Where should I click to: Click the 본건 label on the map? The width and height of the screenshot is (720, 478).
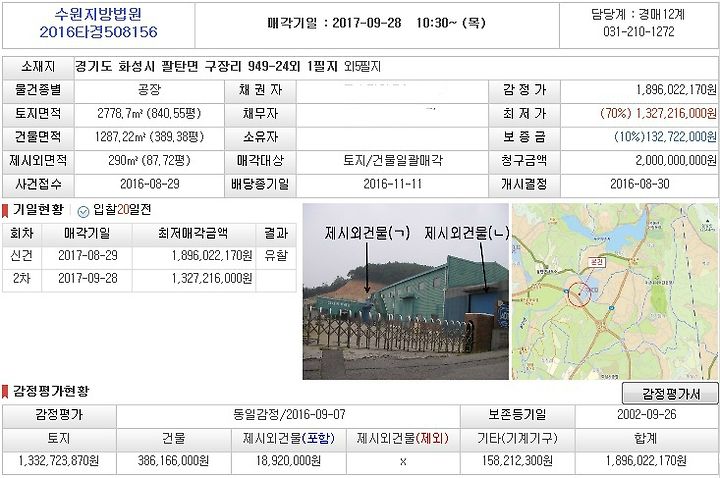597,262
